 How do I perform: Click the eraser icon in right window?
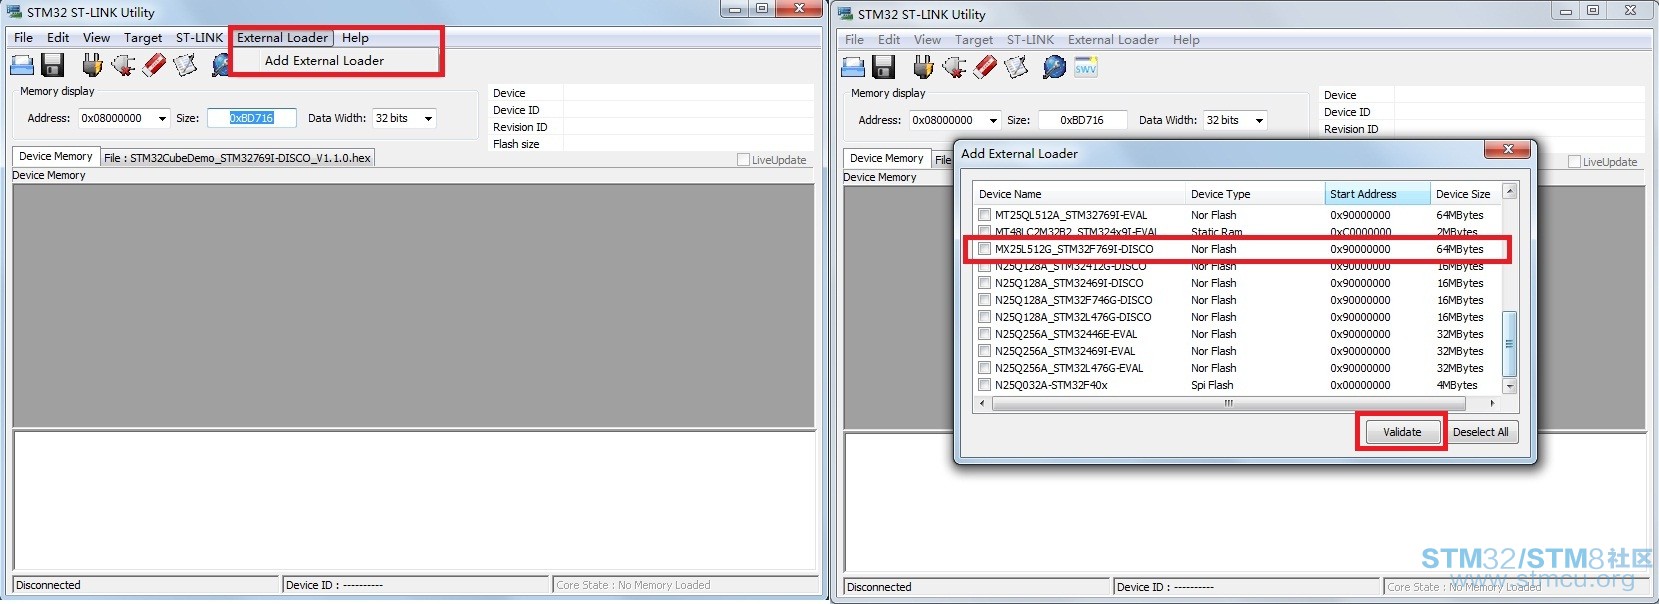pos(985,67)
